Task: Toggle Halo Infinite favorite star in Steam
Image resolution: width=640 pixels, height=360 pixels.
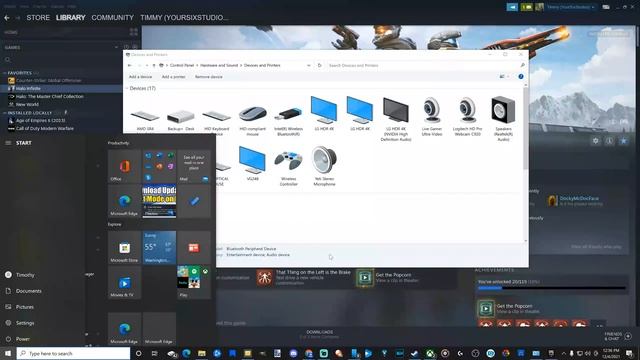Action: (x=623, y=140)
